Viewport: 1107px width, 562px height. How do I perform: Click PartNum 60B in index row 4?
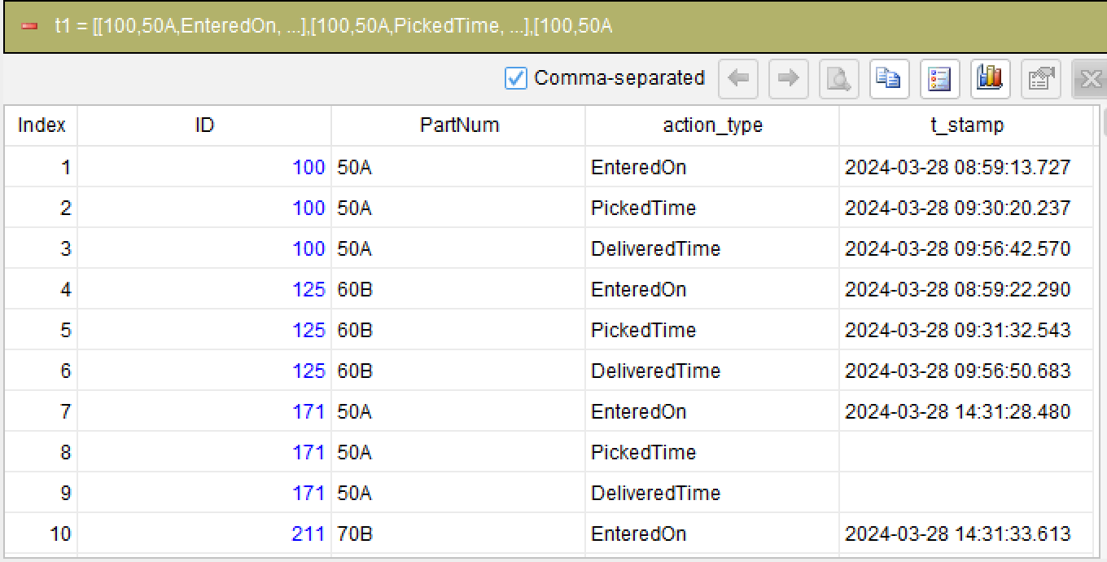(x=354, y=289)
